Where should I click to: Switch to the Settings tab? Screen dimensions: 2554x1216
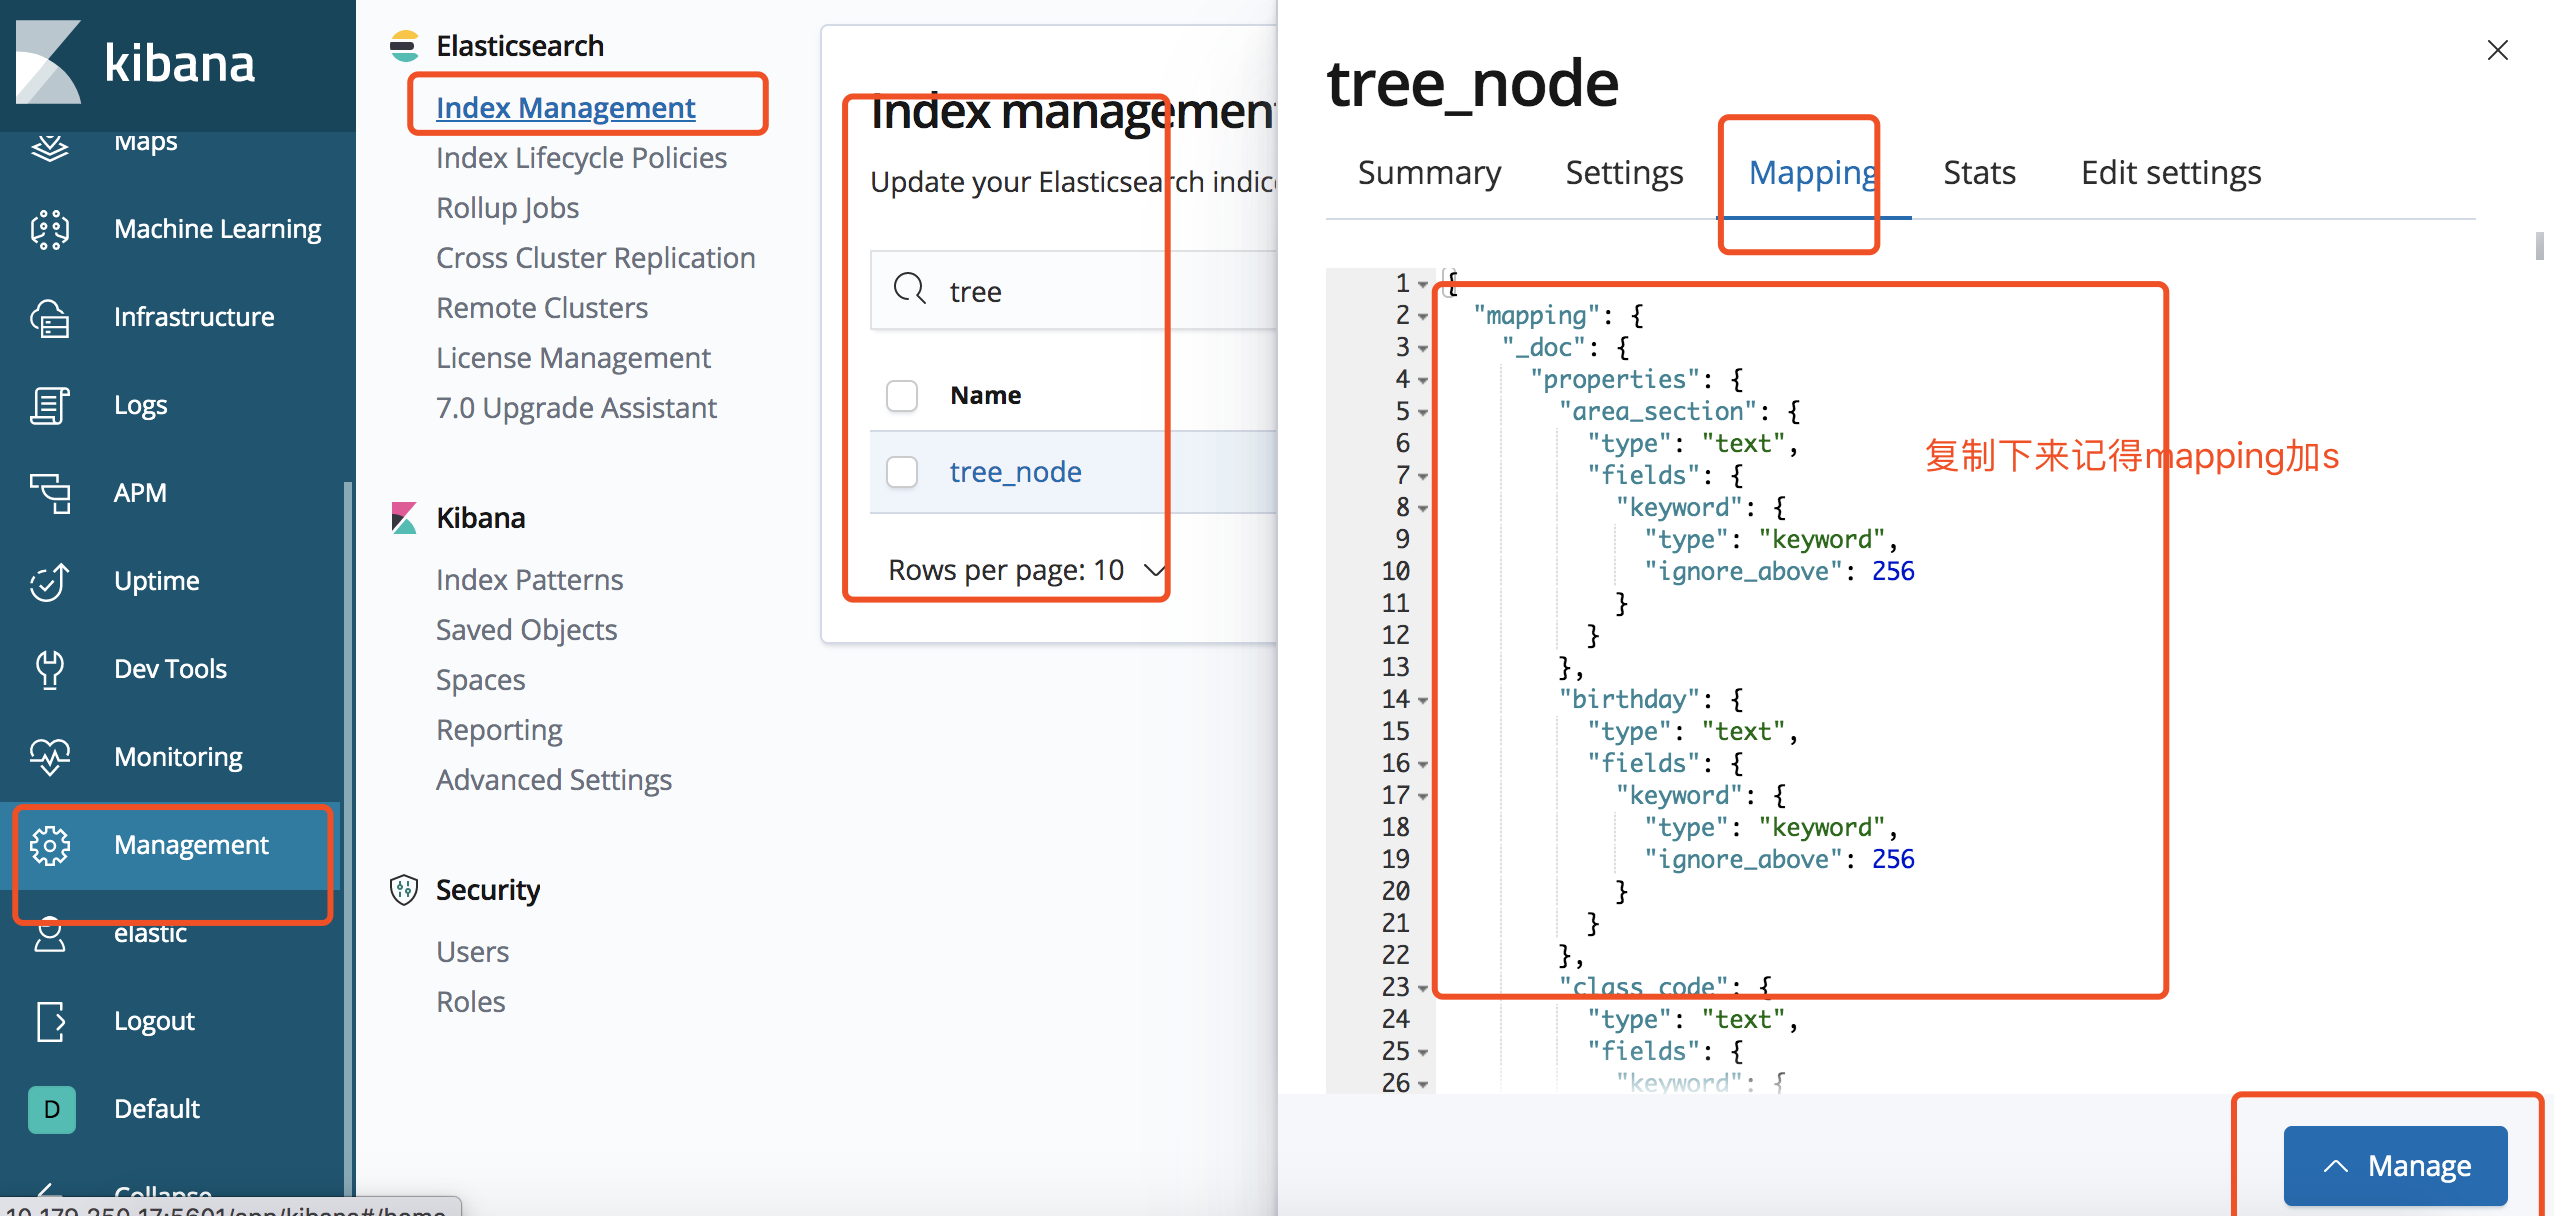(1624, 173)
